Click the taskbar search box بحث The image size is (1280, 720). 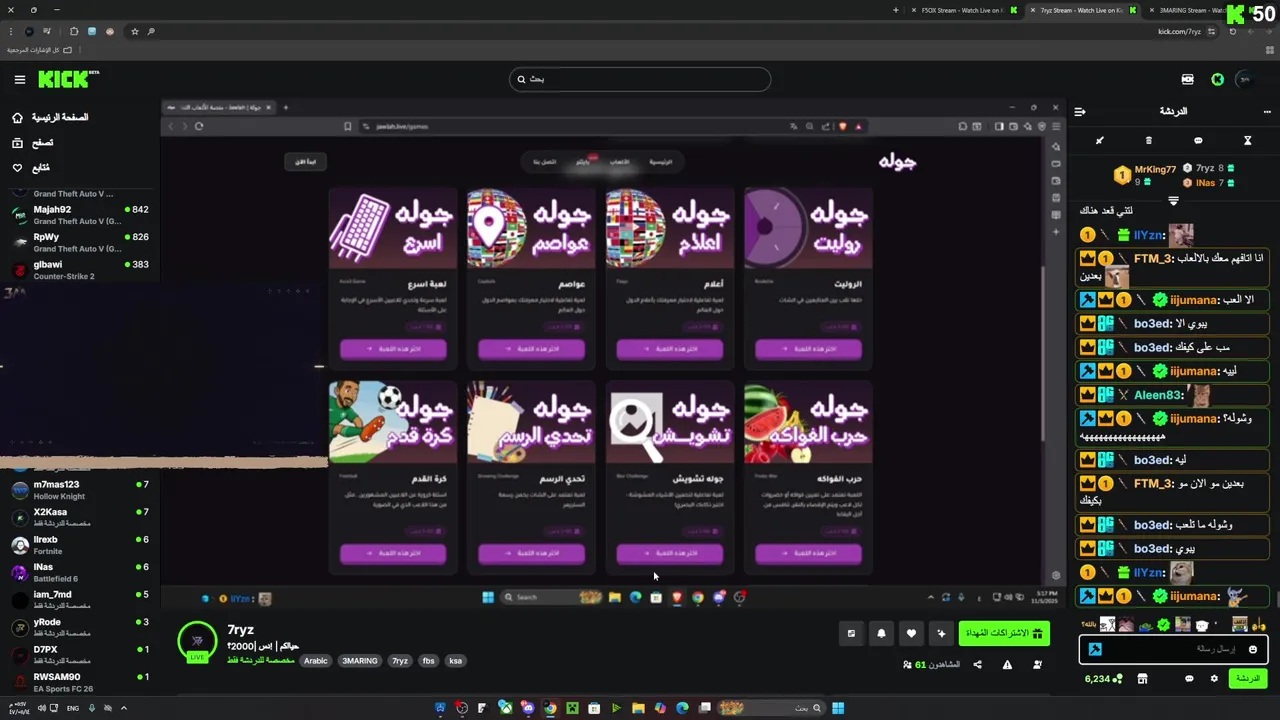point(785,708)
